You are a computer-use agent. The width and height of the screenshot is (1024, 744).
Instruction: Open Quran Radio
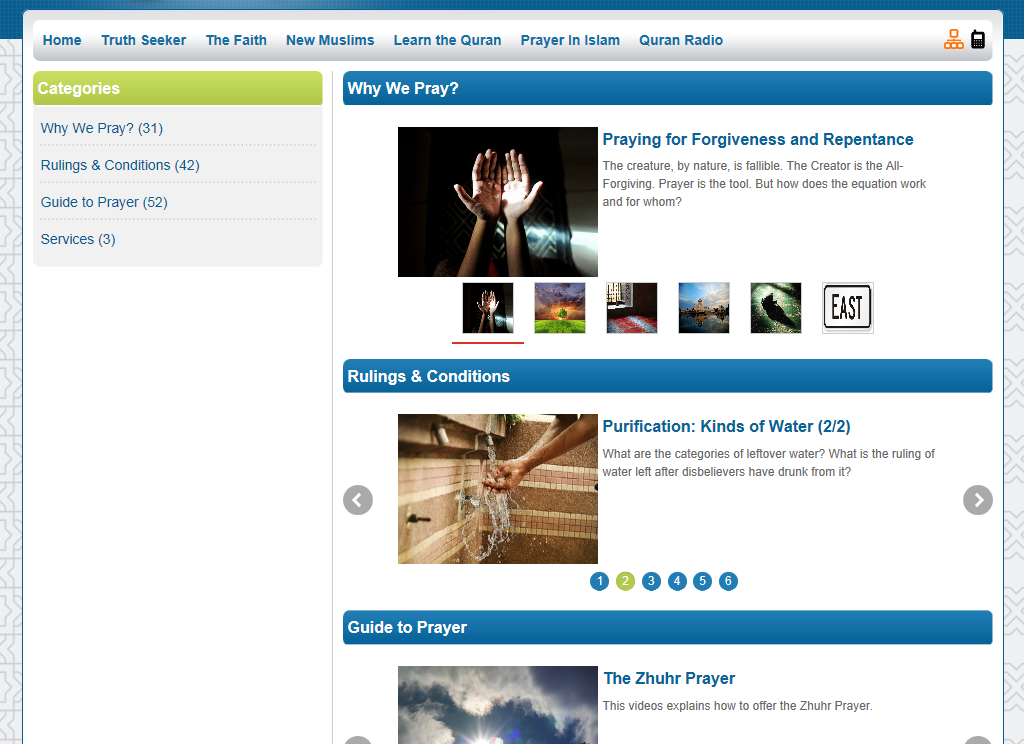681,40
